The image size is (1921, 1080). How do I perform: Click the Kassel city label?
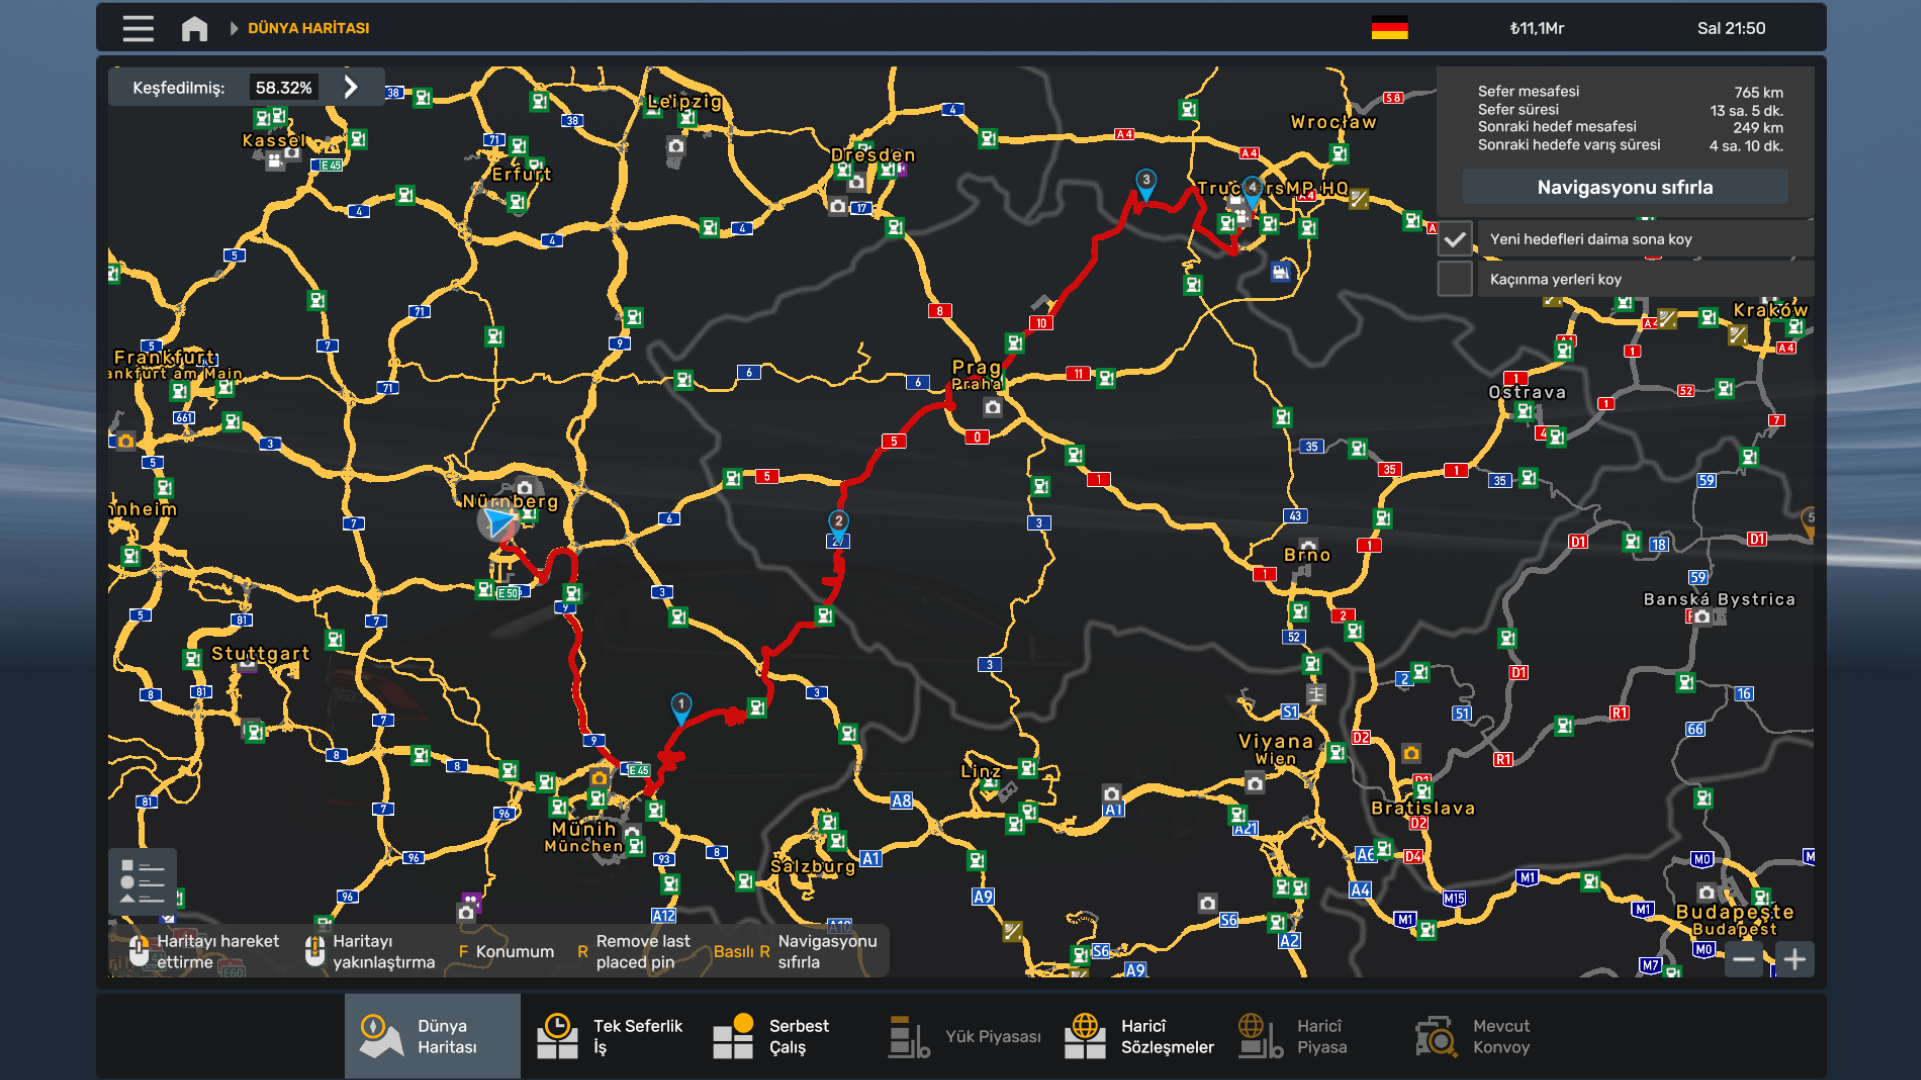[273, 140]
